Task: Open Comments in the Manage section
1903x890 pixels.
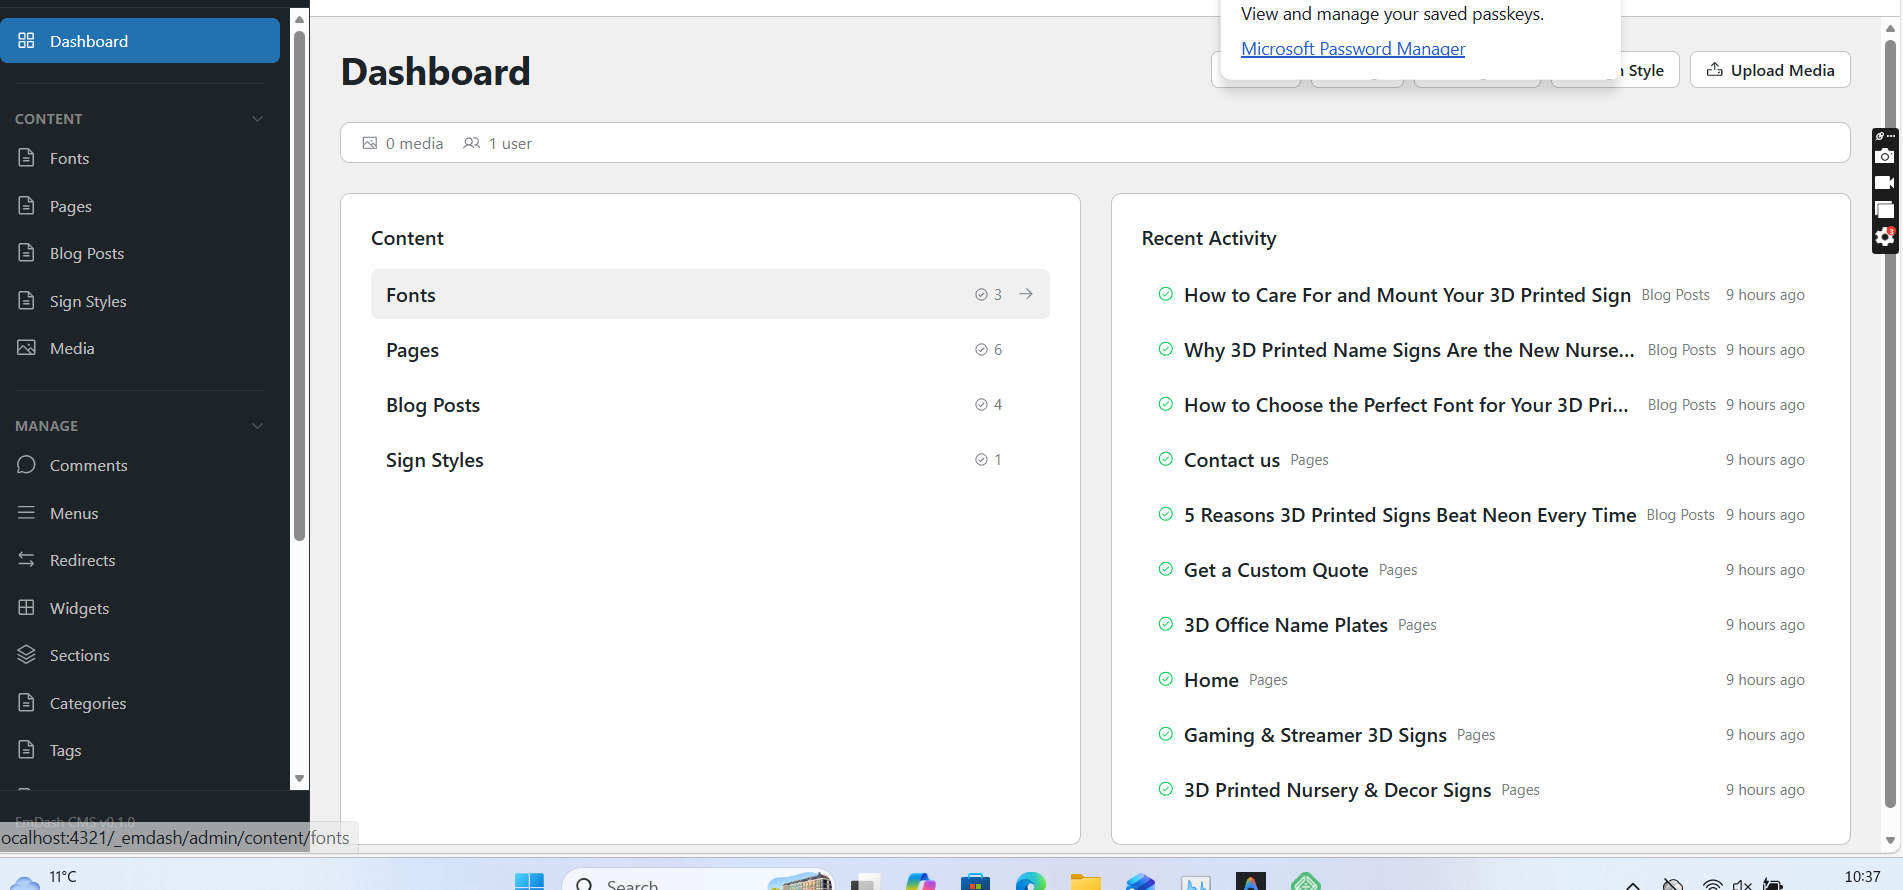Action: [88, 465]
